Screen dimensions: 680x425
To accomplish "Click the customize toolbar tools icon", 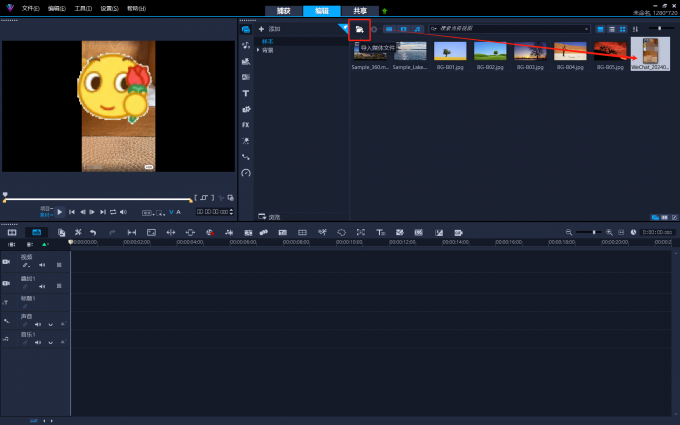I will 78,232.
